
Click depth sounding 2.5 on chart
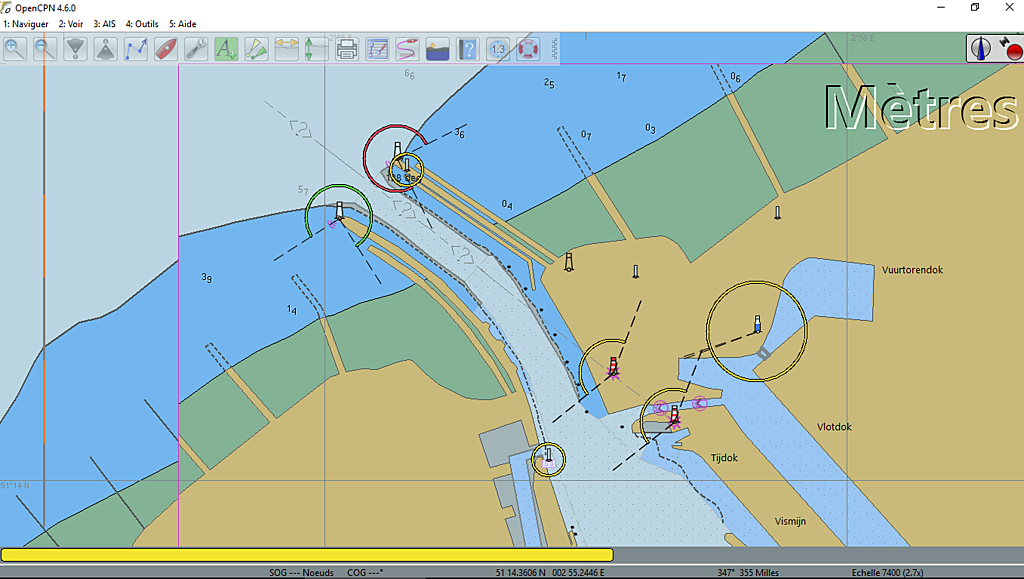pyautogui.click(x=549, y=84)
